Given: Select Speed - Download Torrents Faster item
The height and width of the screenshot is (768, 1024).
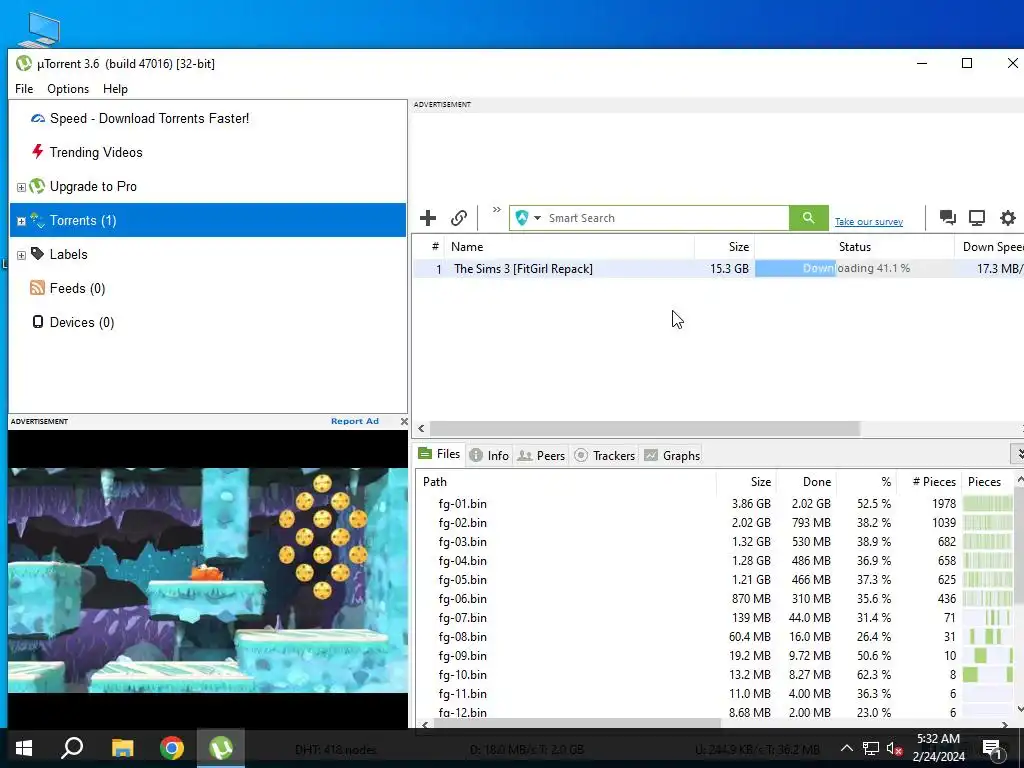Looking at the screenshot, I should (149, 118).
